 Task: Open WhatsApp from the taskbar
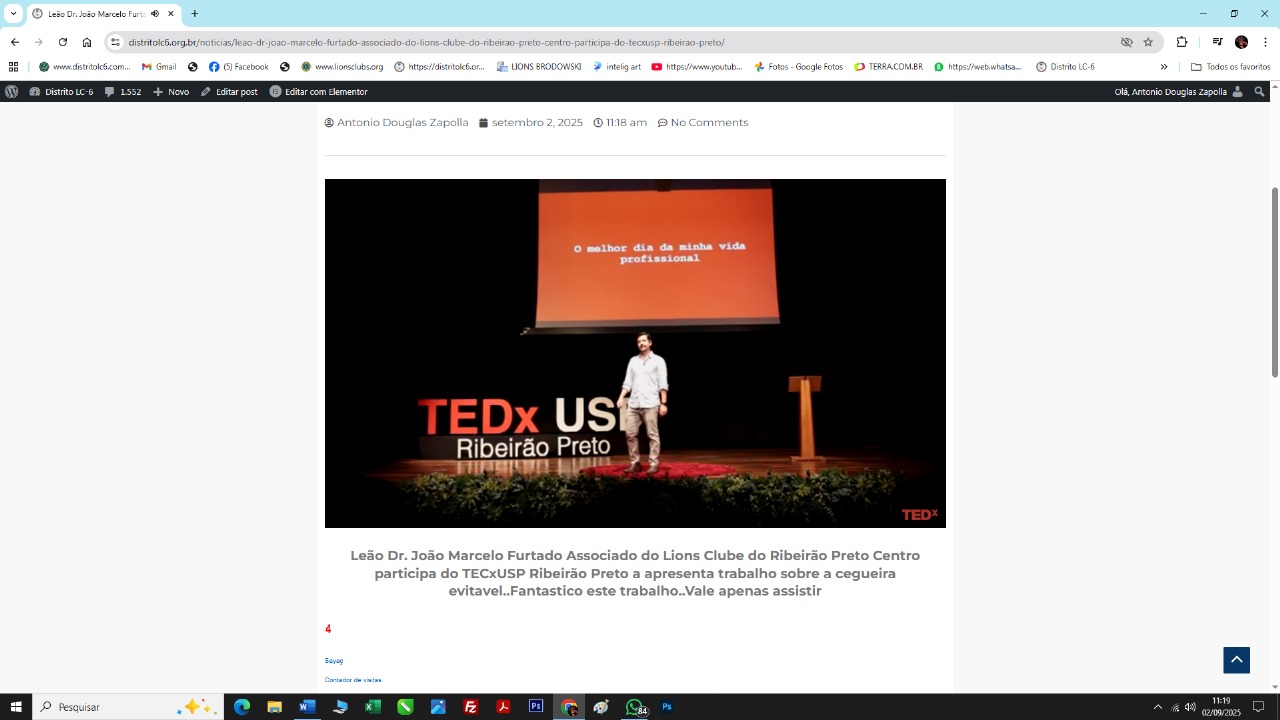(634, 707)
